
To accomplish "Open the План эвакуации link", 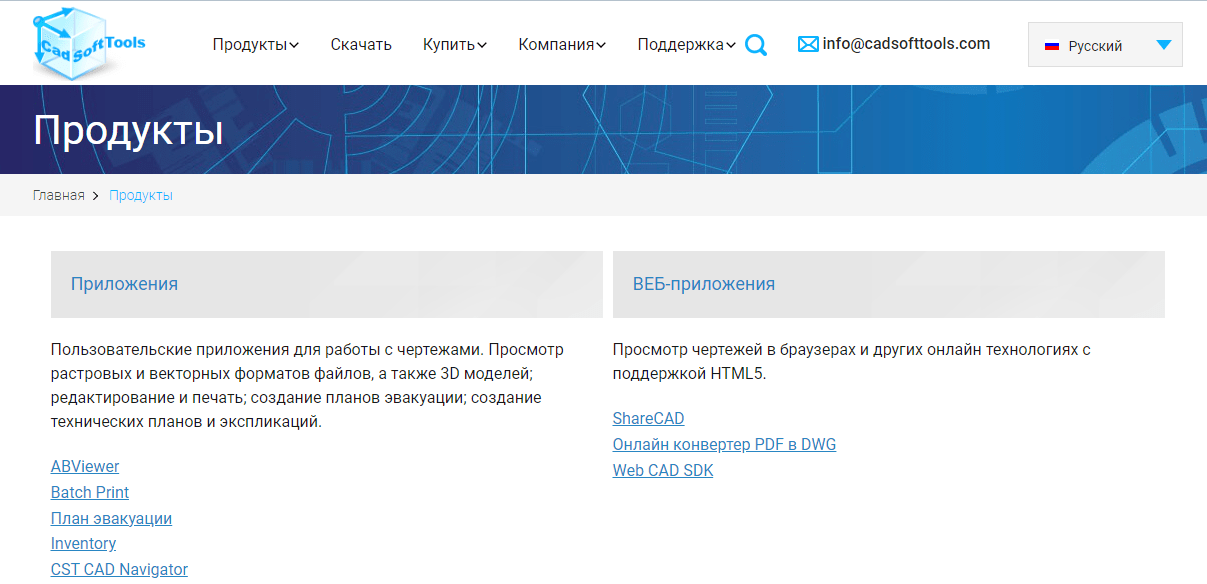I will pos(111,518).
